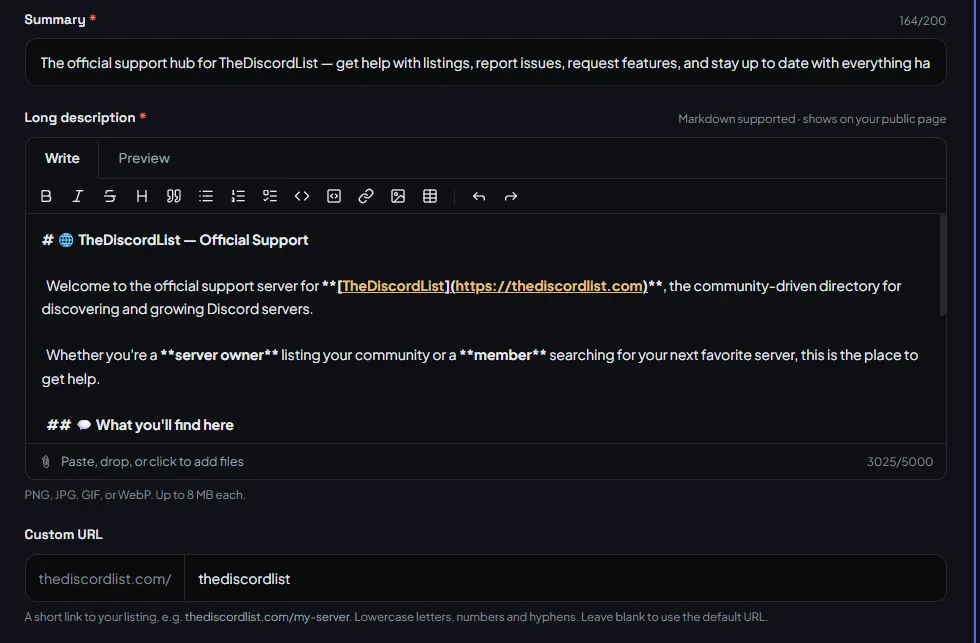The width and height of the screenshot is (980, 643).
Task: Click the Custom URL input field
Action: 565,579
